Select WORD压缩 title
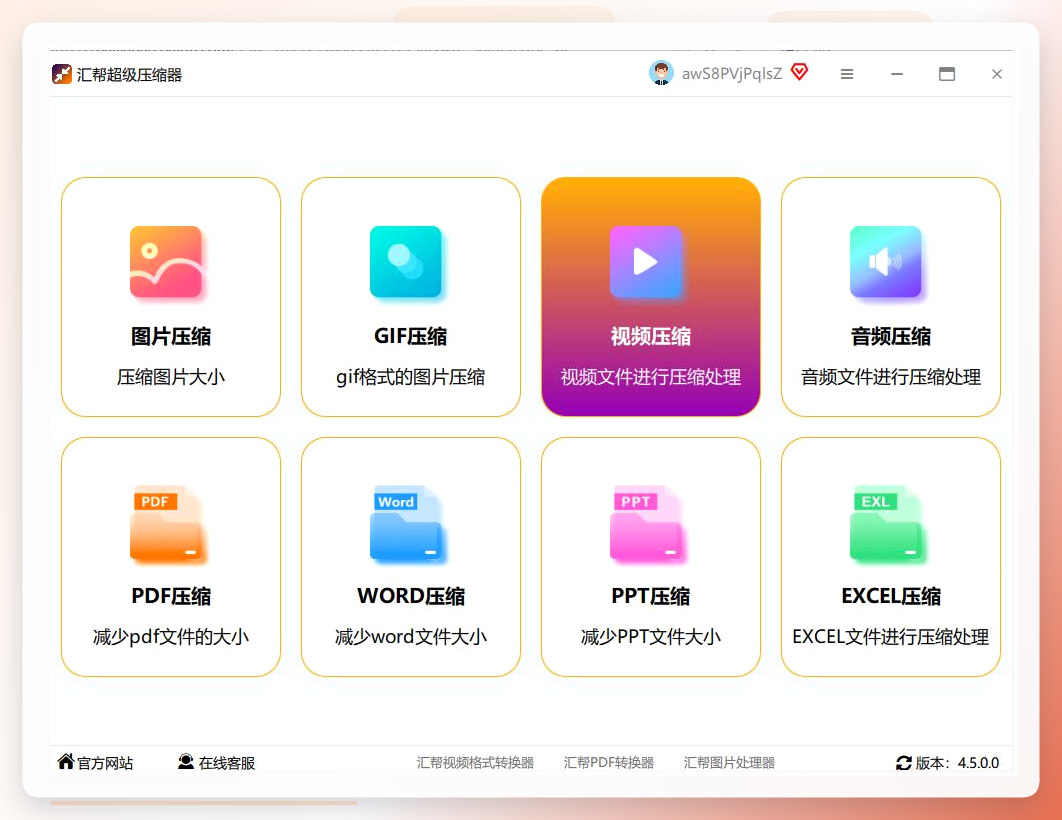 (x=410, y=596)
